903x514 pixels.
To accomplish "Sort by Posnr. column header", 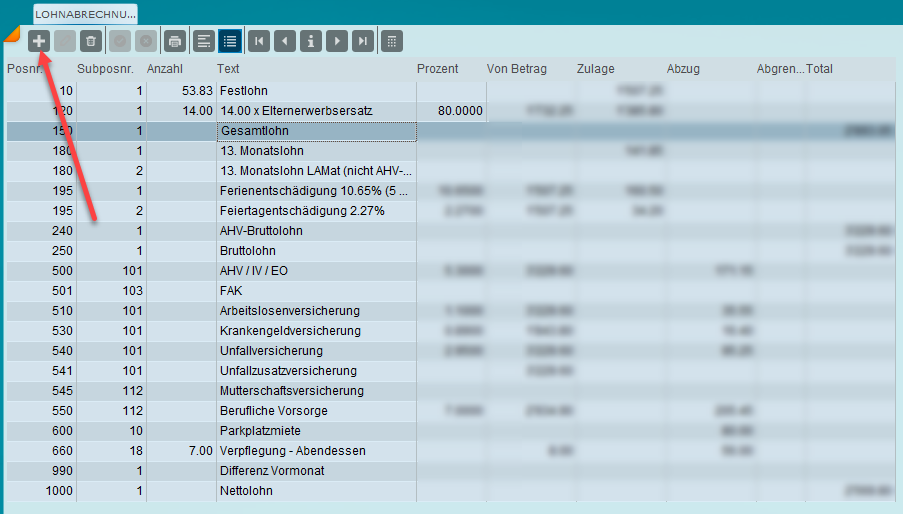I will (24, 69).
